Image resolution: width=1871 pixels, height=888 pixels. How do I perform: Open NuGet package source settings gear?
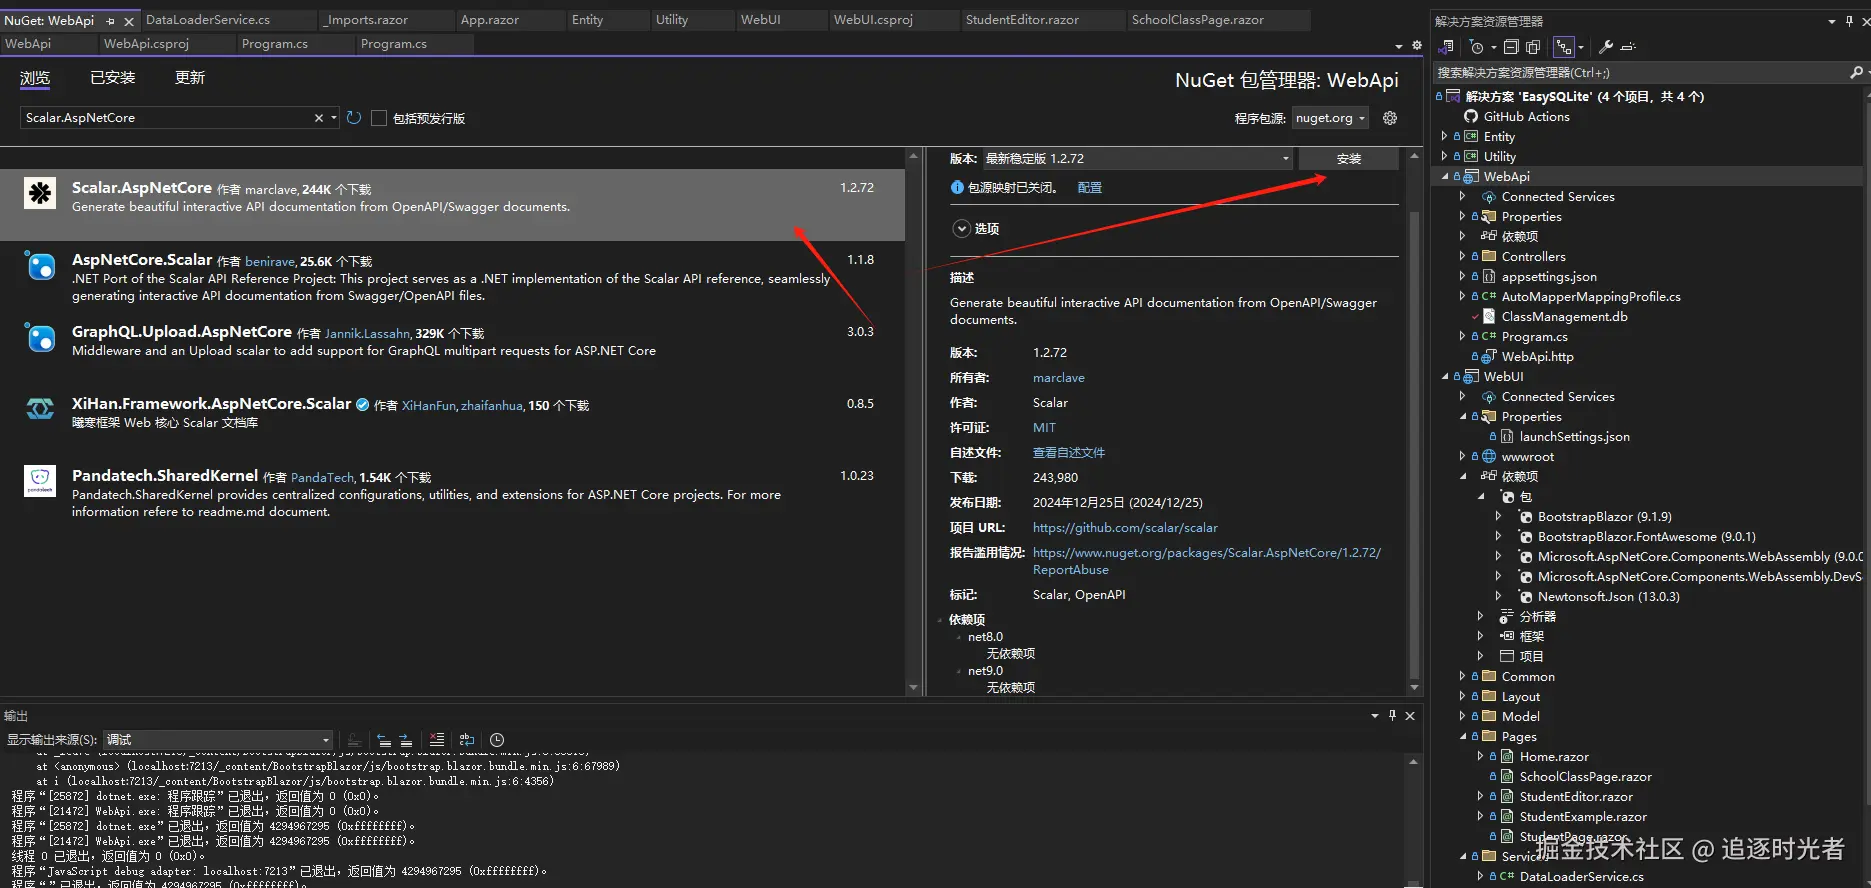point(1390,118)
